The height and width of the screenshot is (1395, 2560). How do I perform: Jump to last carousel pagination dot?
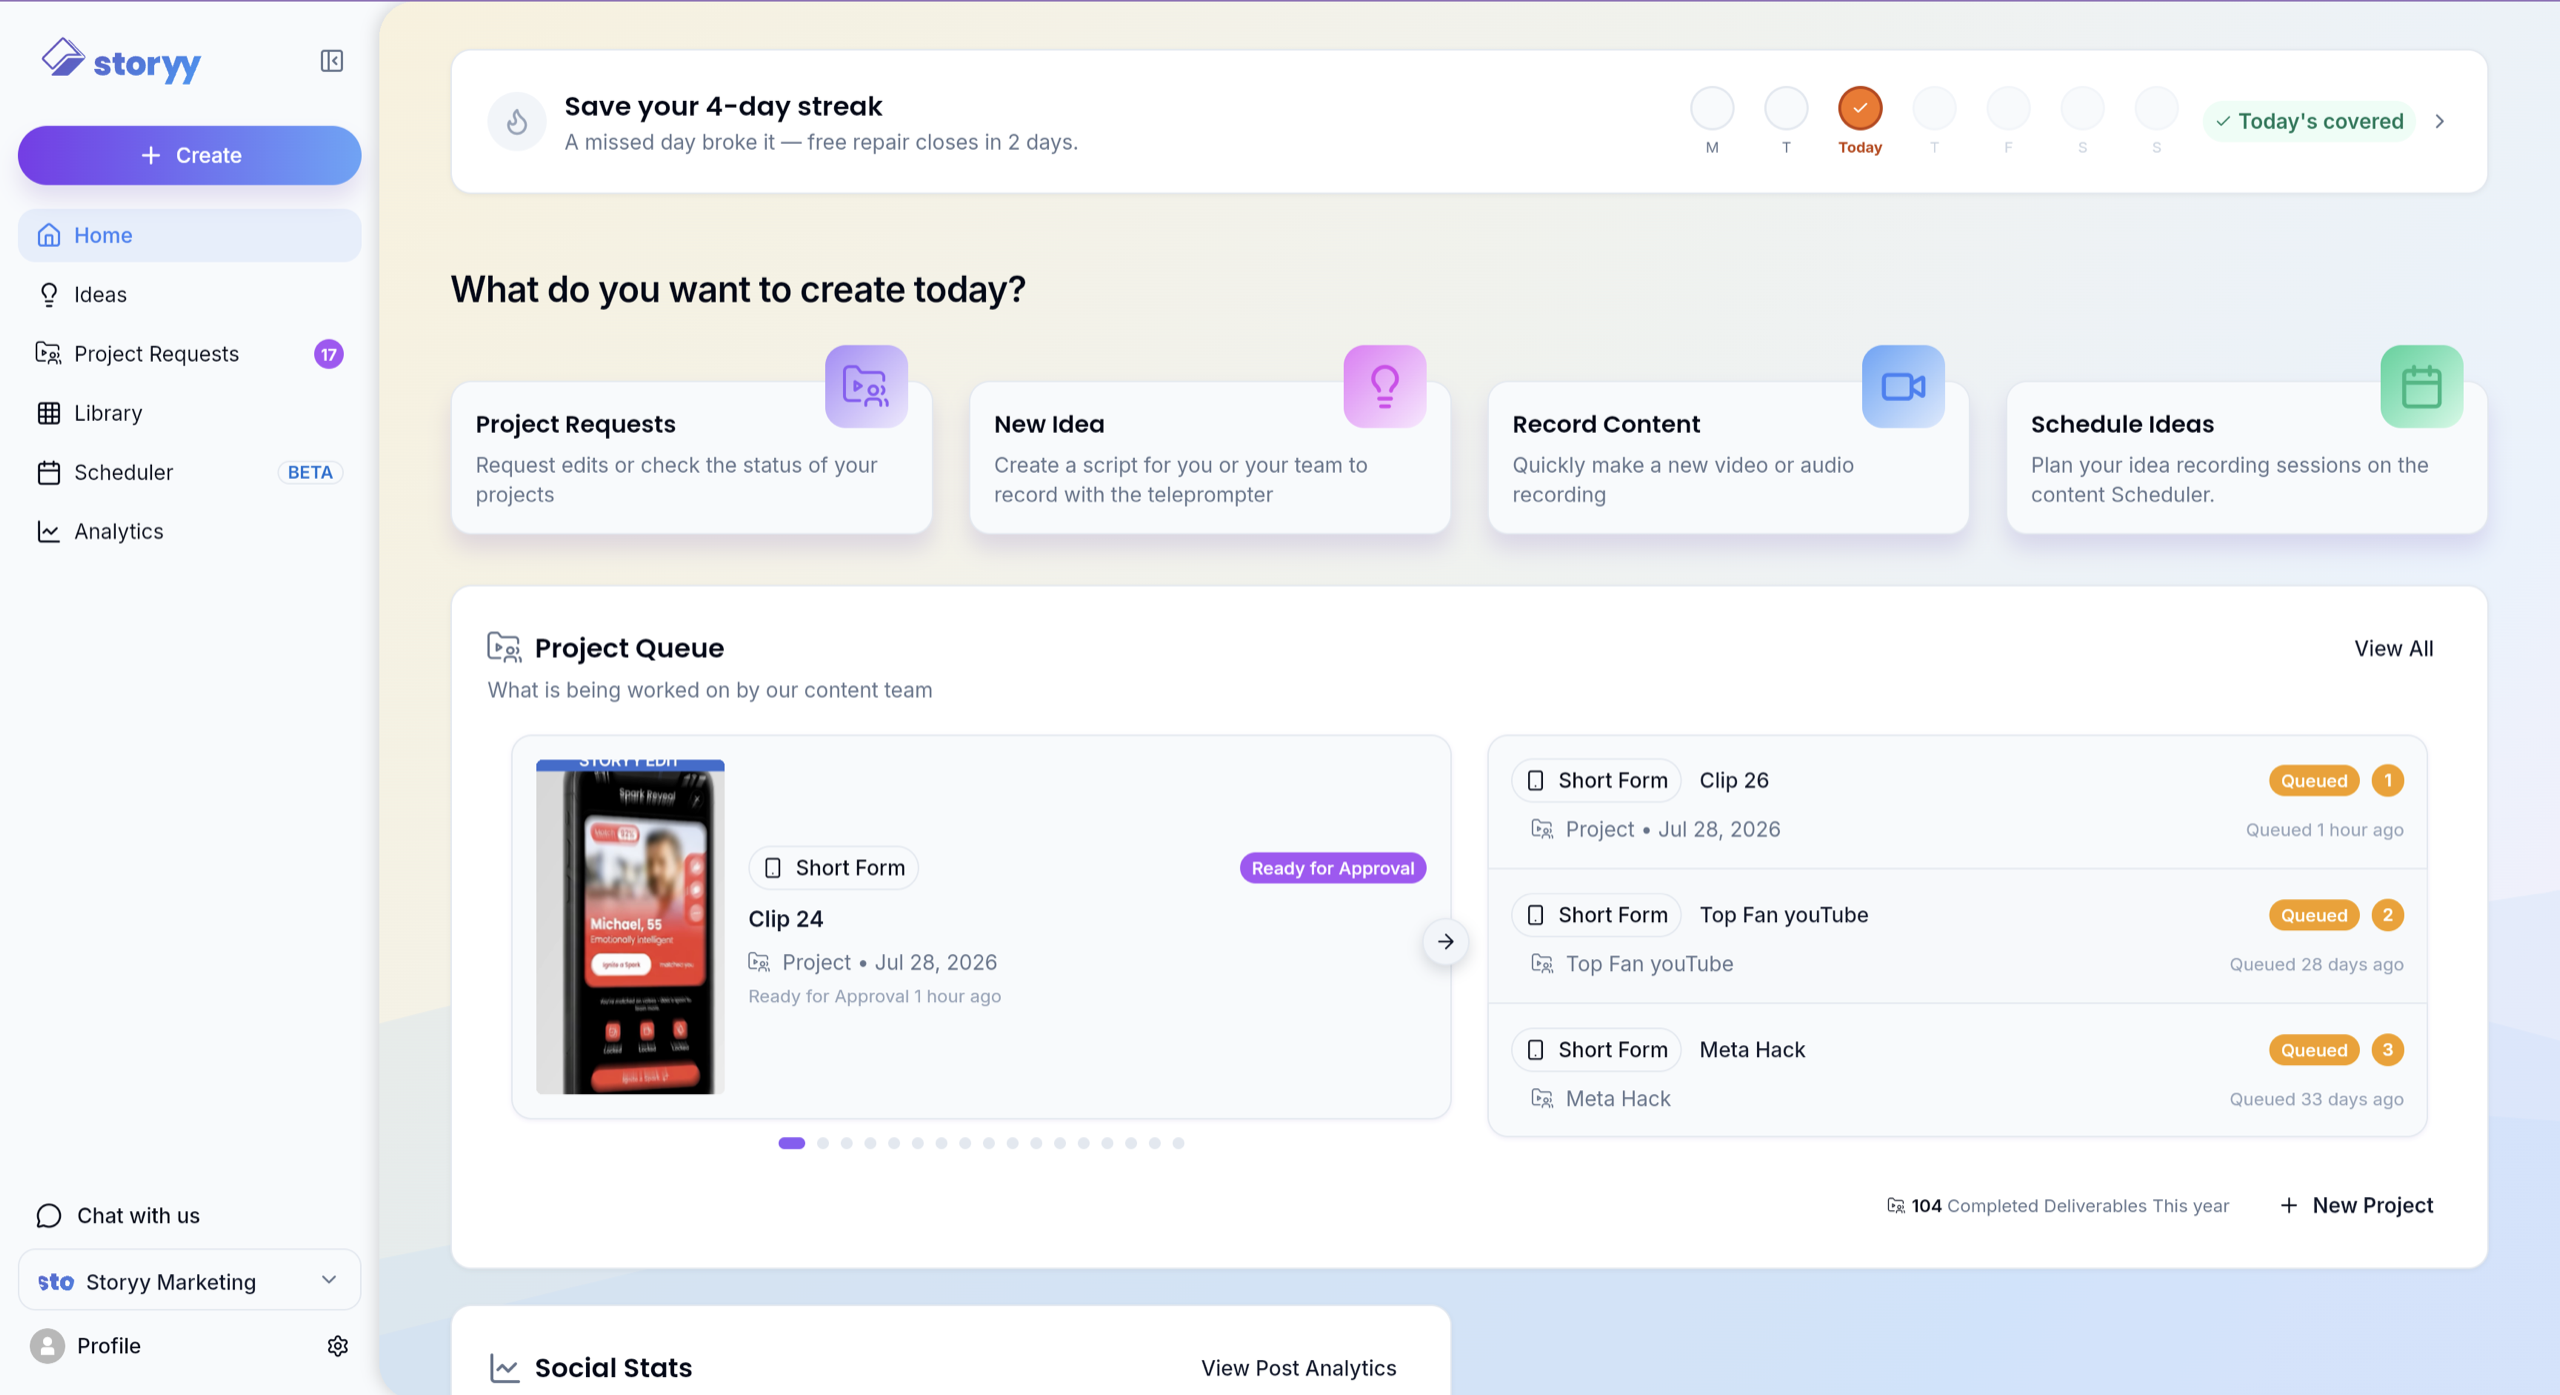pos(1178,1143)
